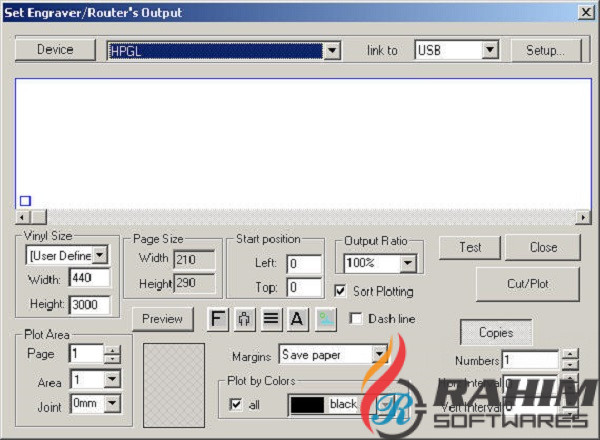Image resolution: width=600 pixels, height=440 pixels.
Task: Click the Plot Area Page number field
Action: coord(87,354)
